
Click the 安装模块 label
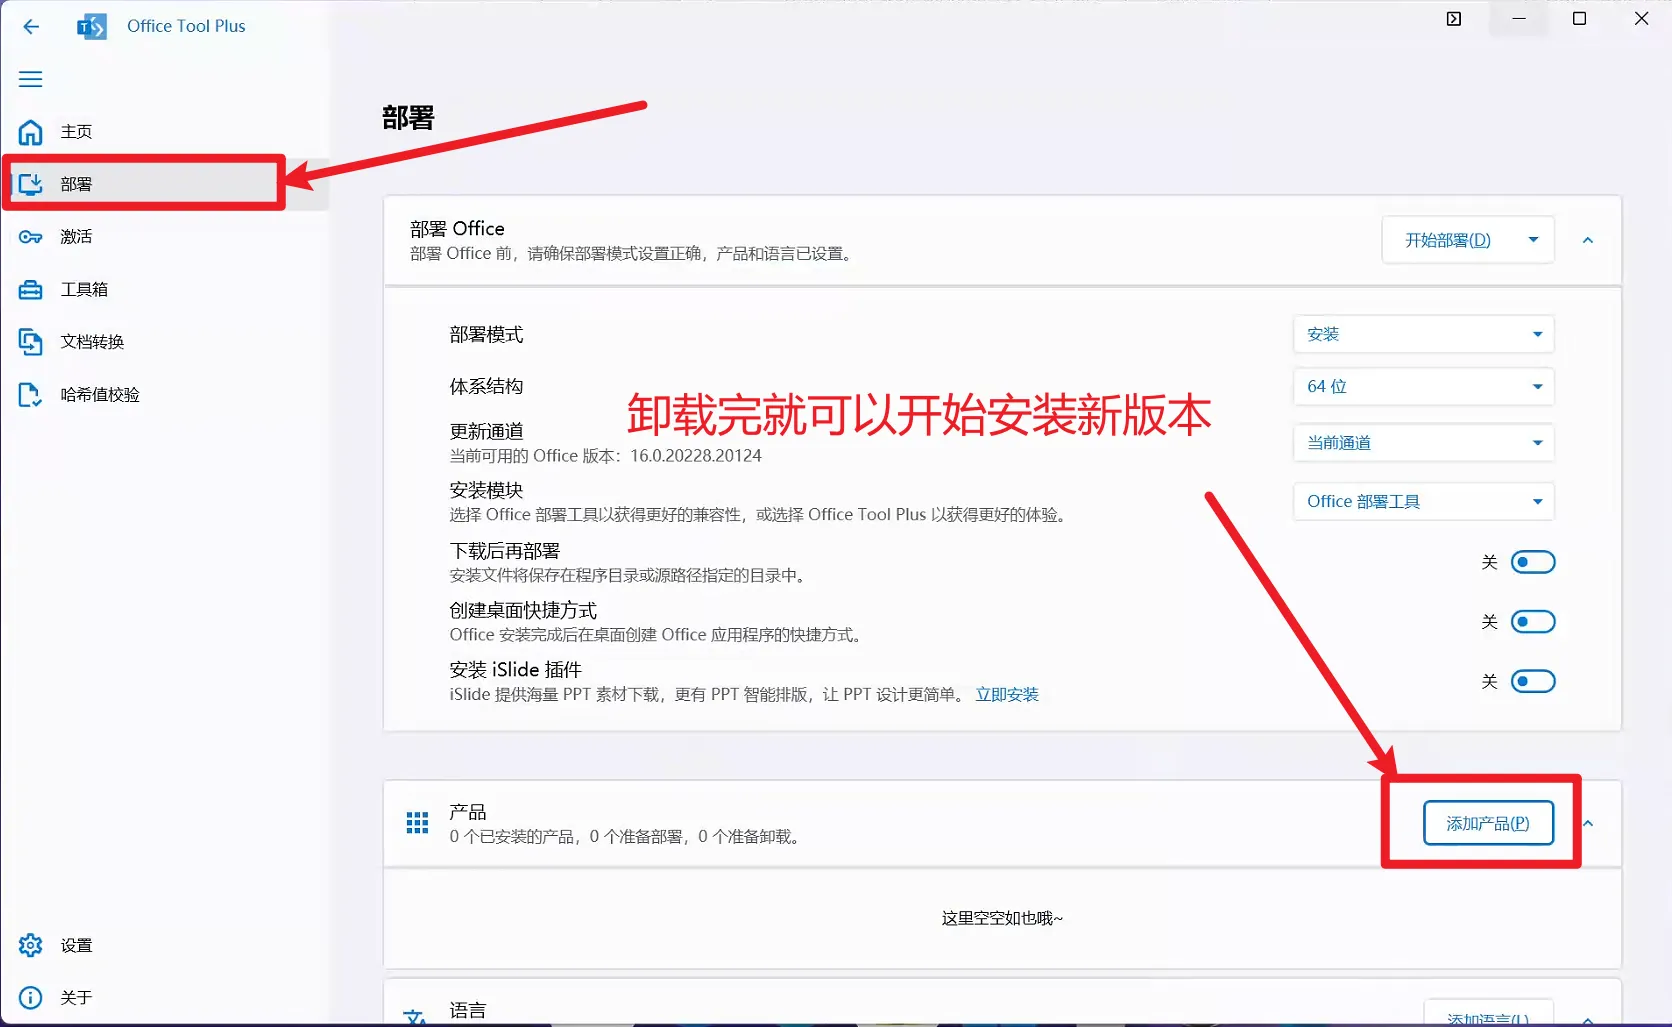tap(486, 490)
